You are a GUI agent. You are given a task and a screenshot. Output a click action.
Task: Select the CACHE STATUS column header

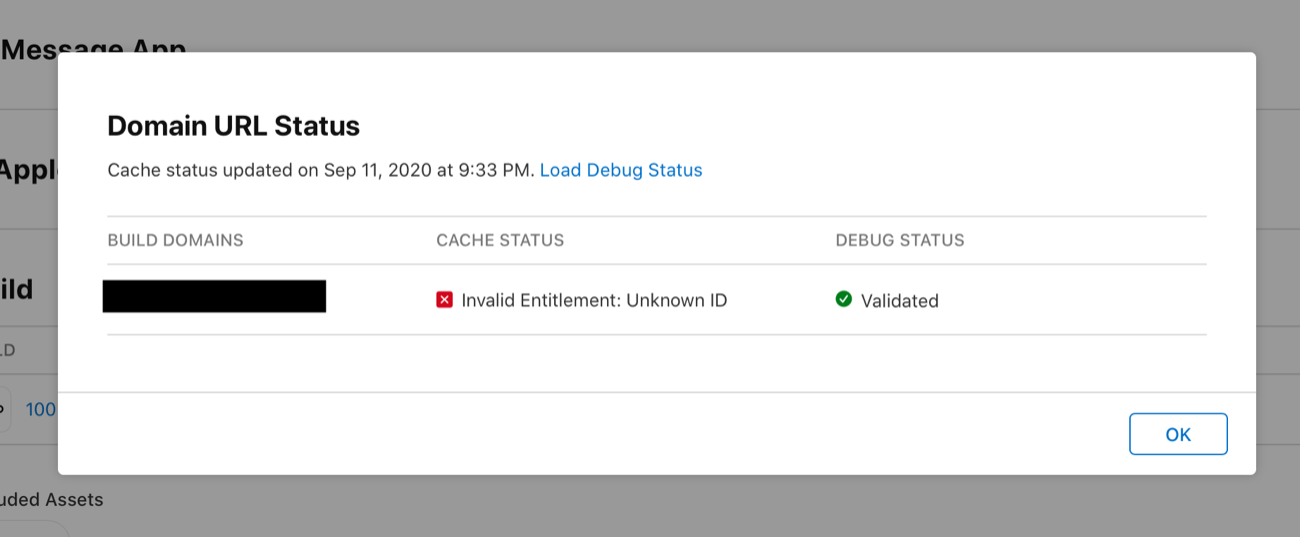pyautogui.click(x=500, y=240)
